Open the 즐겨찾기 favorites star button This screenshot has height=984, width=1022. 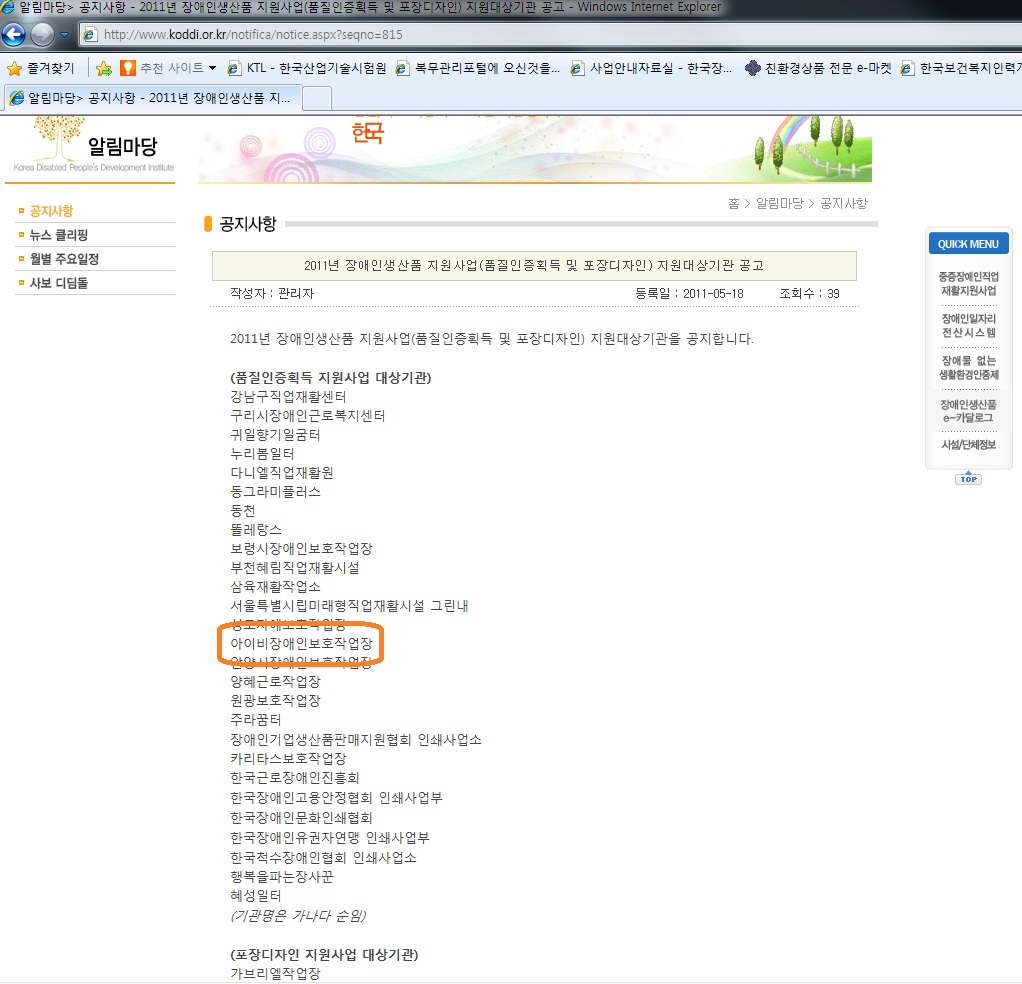40,68
